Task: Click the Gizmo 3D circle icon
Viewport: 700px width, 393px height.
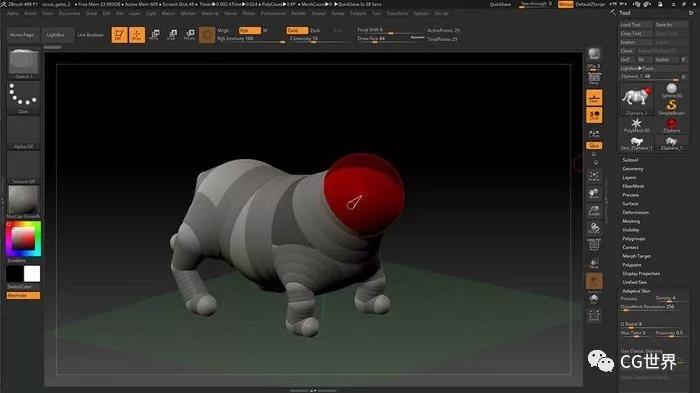Action: point(207,34)
